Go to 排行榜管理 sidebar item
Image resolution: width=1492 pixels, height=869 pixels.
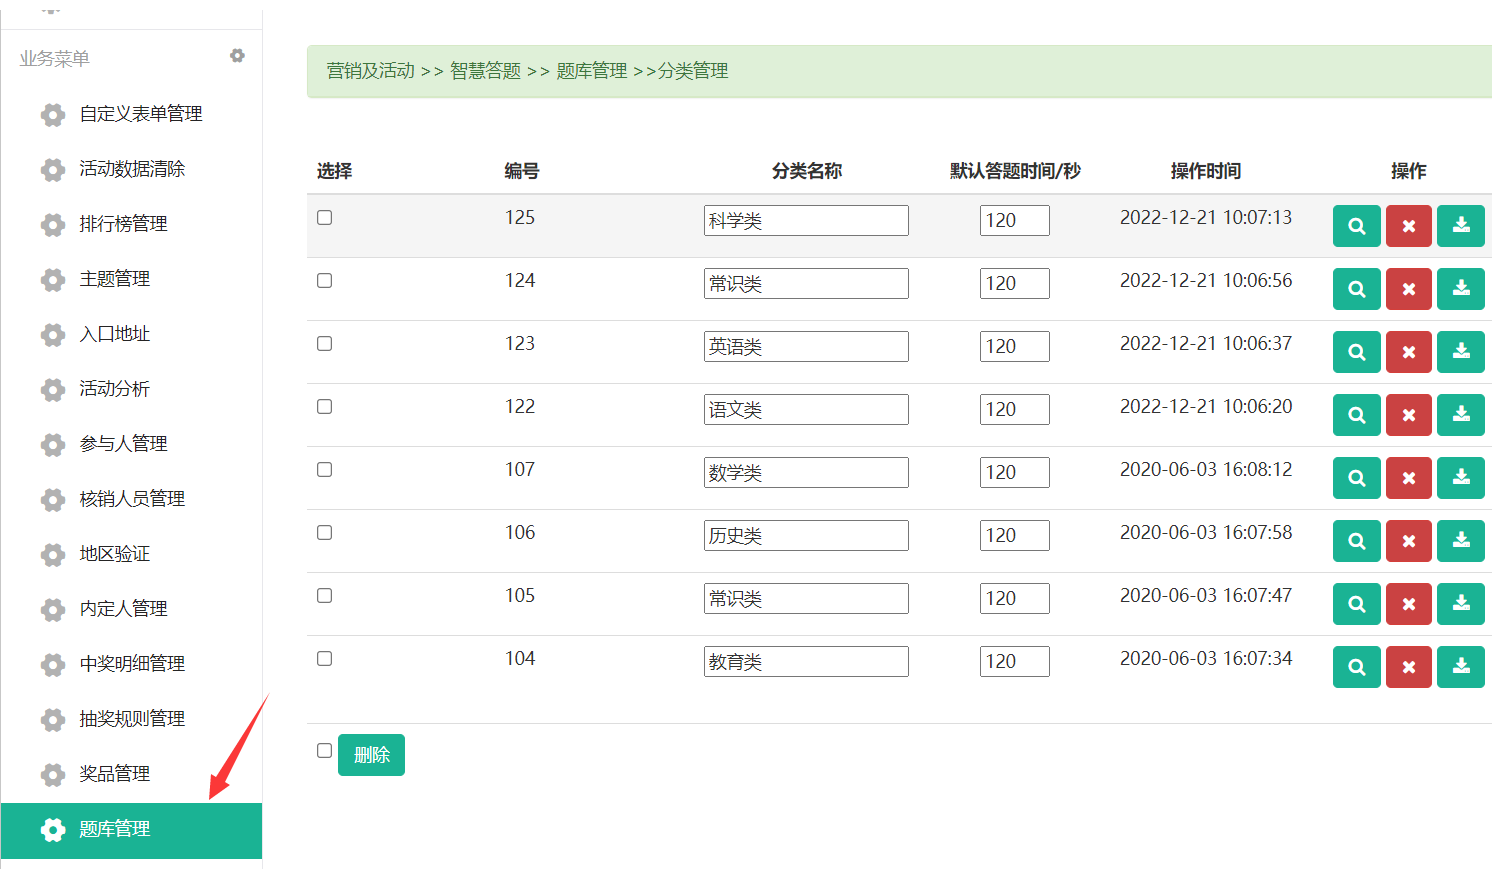point(123,224)
